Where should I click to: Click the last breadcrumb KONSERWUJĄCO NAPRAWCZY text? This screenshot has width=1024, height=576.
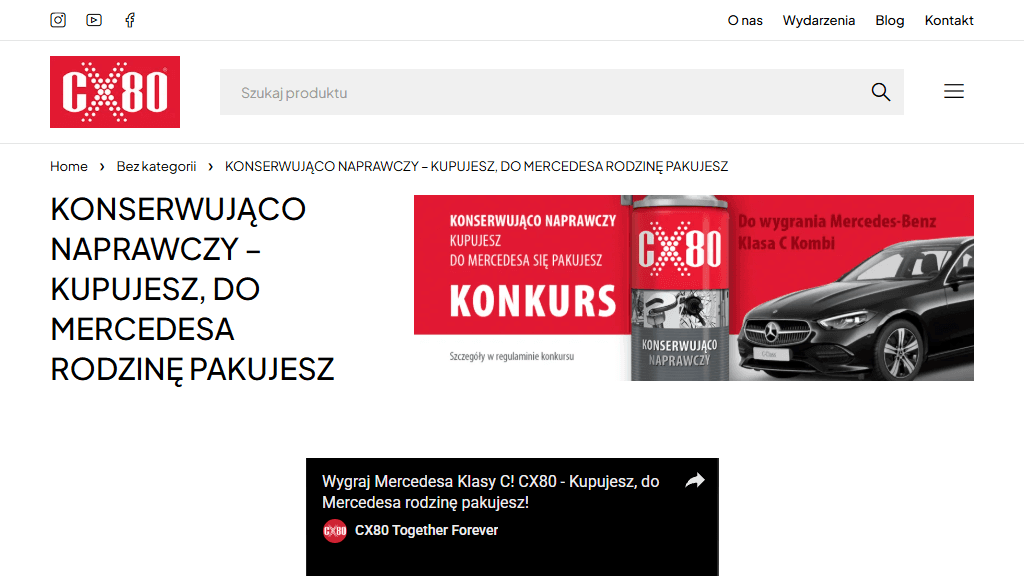pyautogui.click(x=476, y=167)
